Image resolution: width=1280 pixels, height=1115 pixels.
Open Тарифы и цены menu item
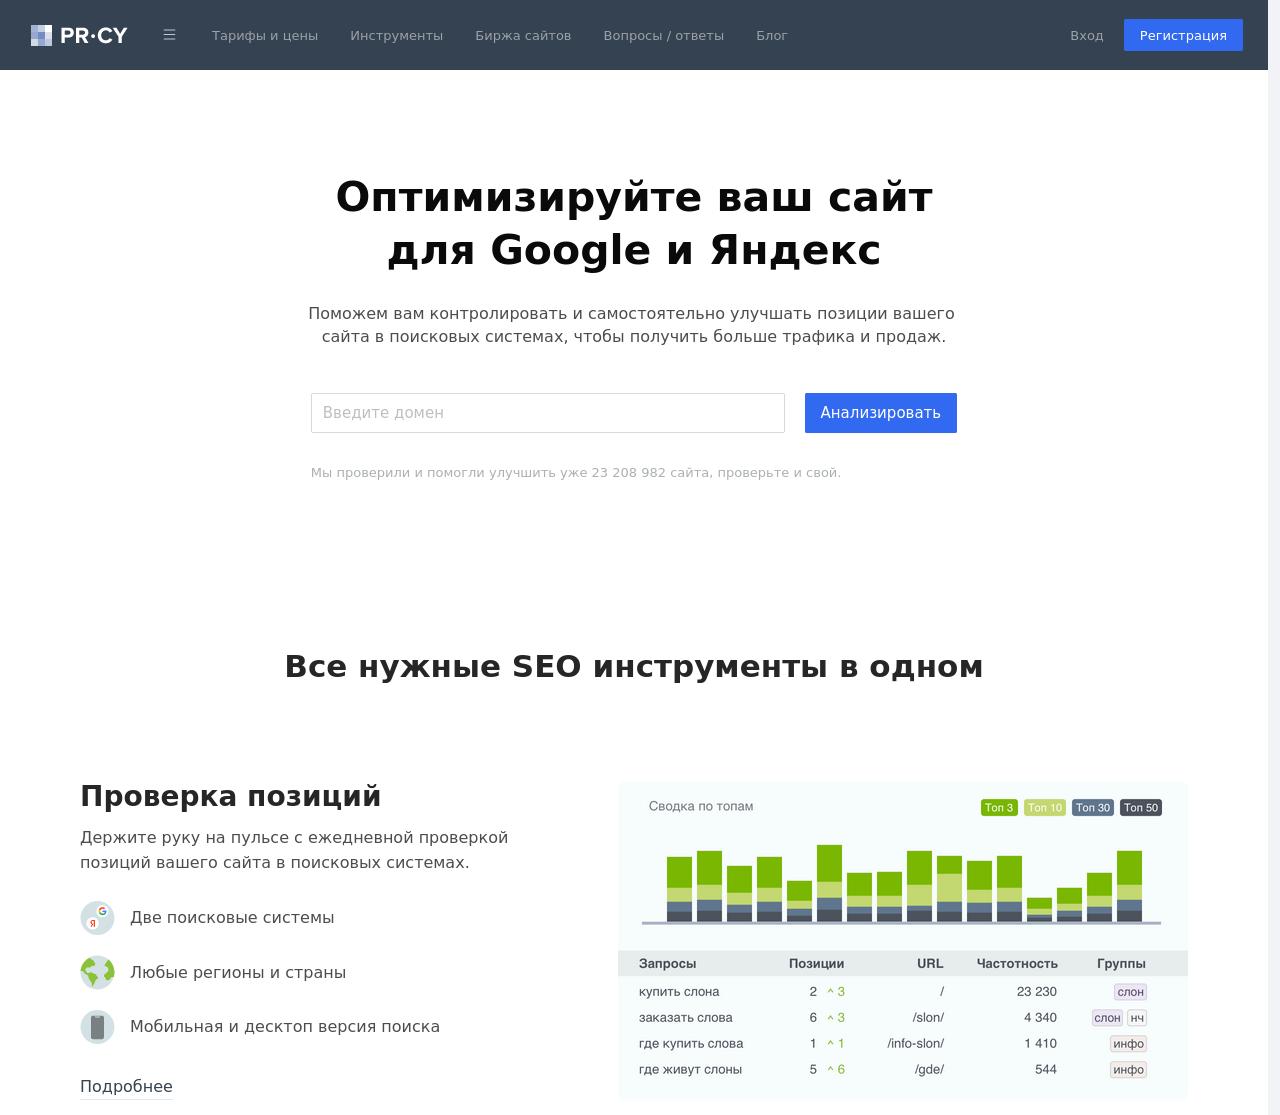tap(265, 35)
